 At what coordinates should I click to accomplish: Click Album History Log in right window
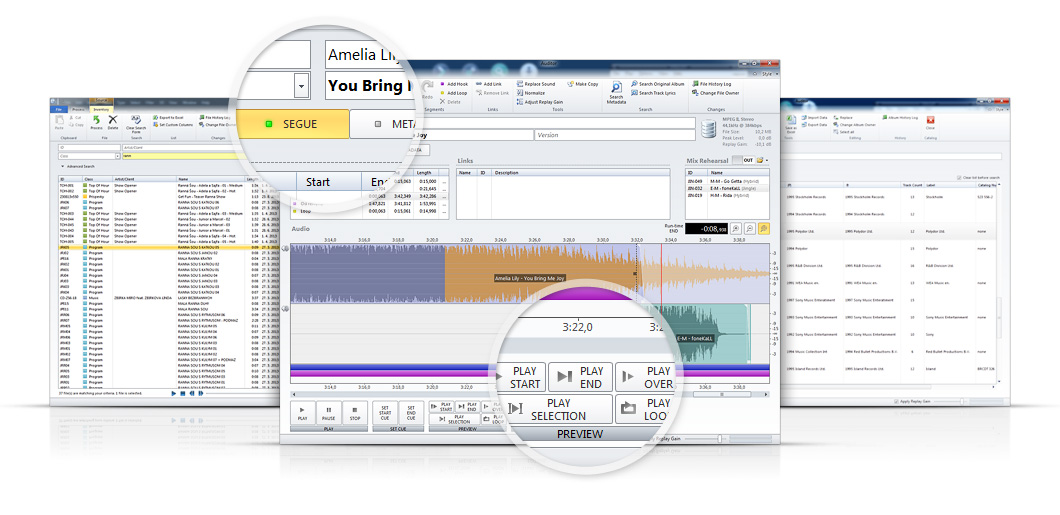click(x=900, y=118)
